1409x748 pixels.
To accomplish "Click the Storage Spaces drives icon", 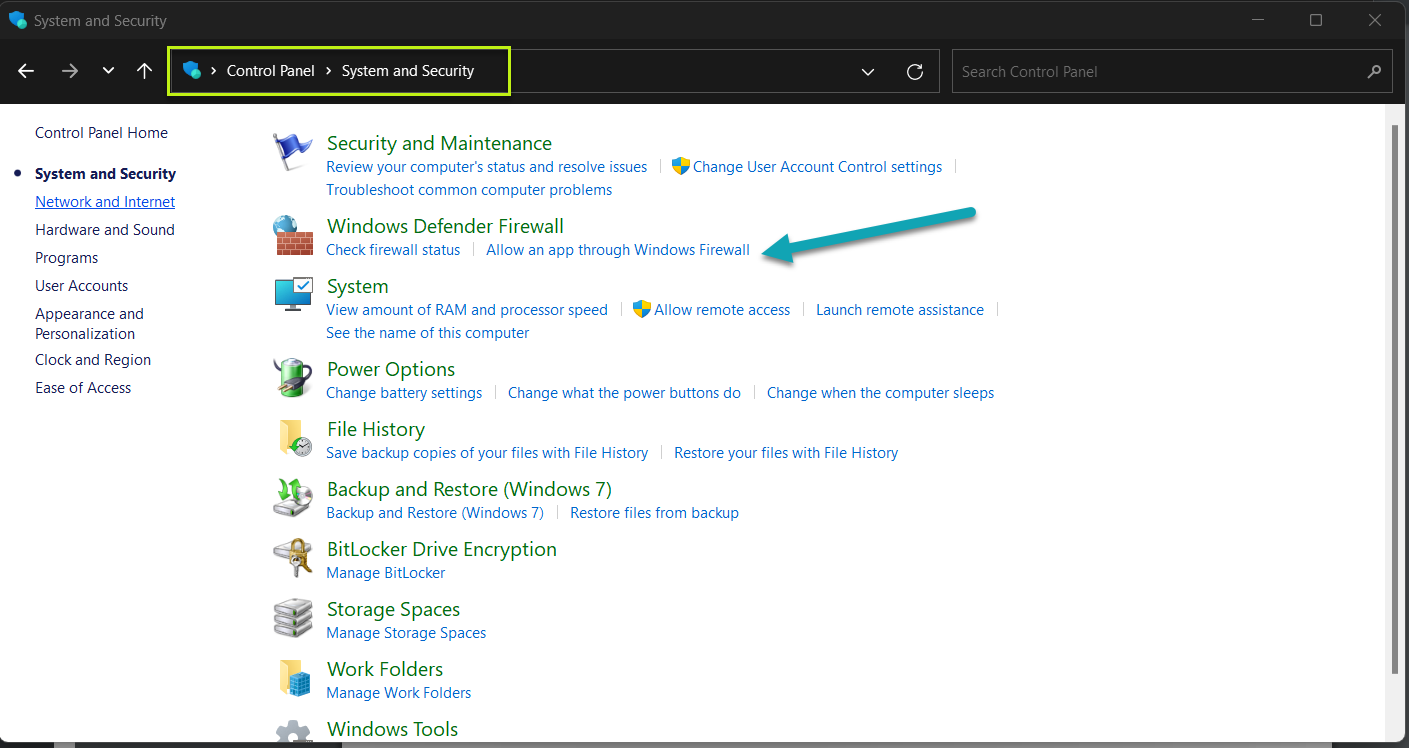I will 293,618.
